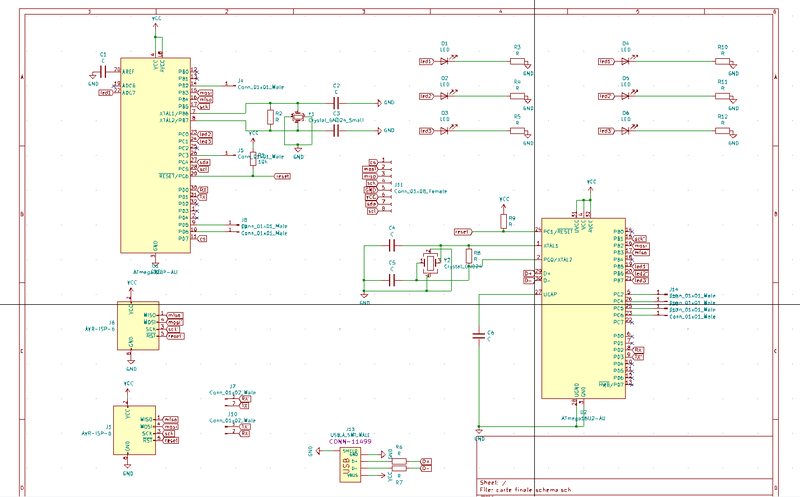
Task: Select capacitor C1 on the AREF pin
Action: point(103,72)
